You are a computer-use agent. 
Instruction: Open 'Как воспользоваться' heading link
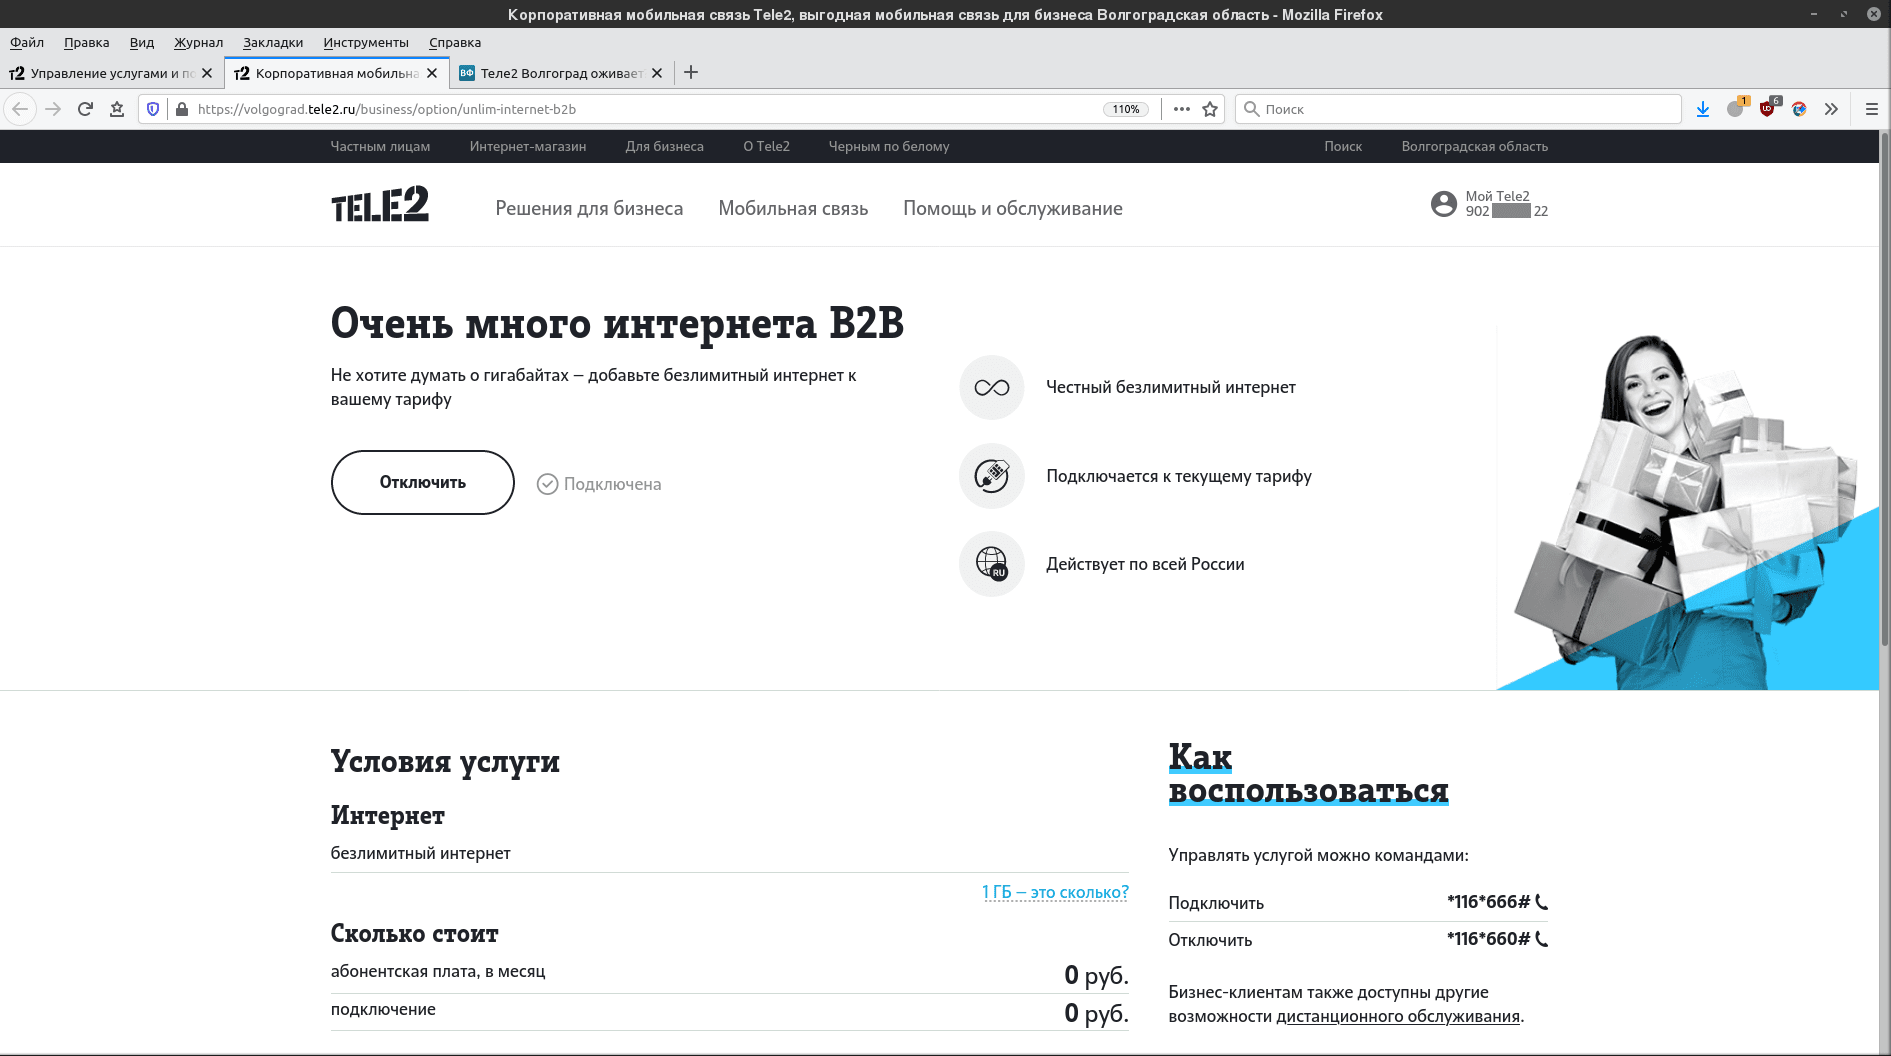(1308, 773)
